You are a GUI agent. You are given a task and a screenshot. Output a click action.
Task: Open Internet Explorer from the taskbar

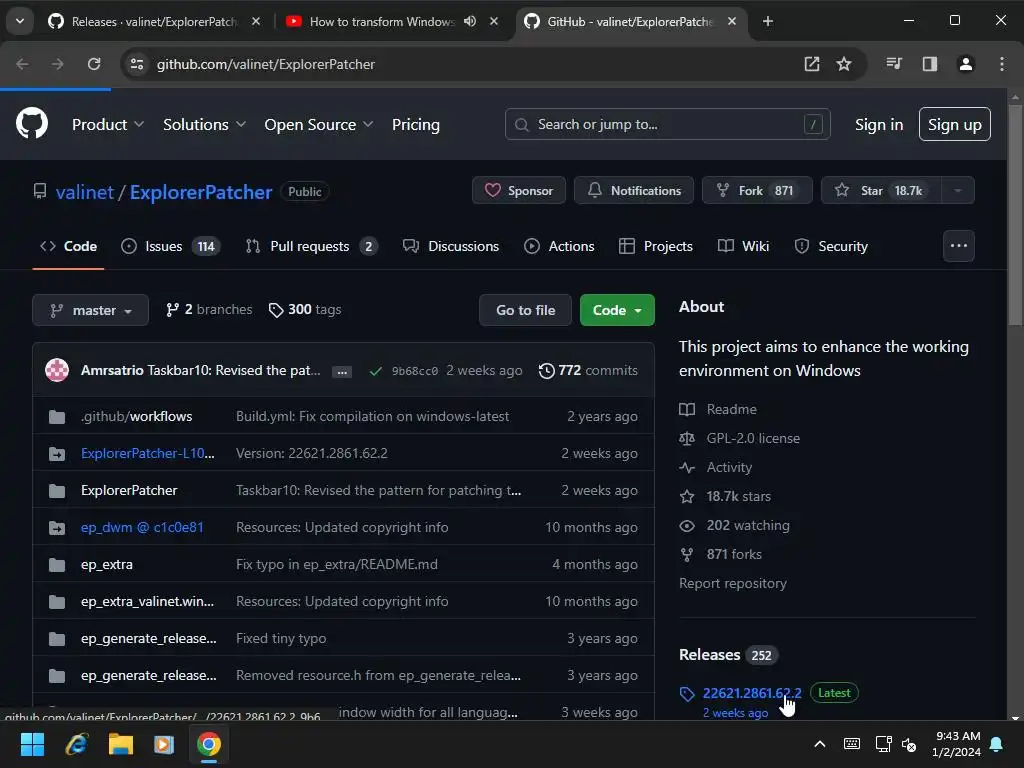76,744
